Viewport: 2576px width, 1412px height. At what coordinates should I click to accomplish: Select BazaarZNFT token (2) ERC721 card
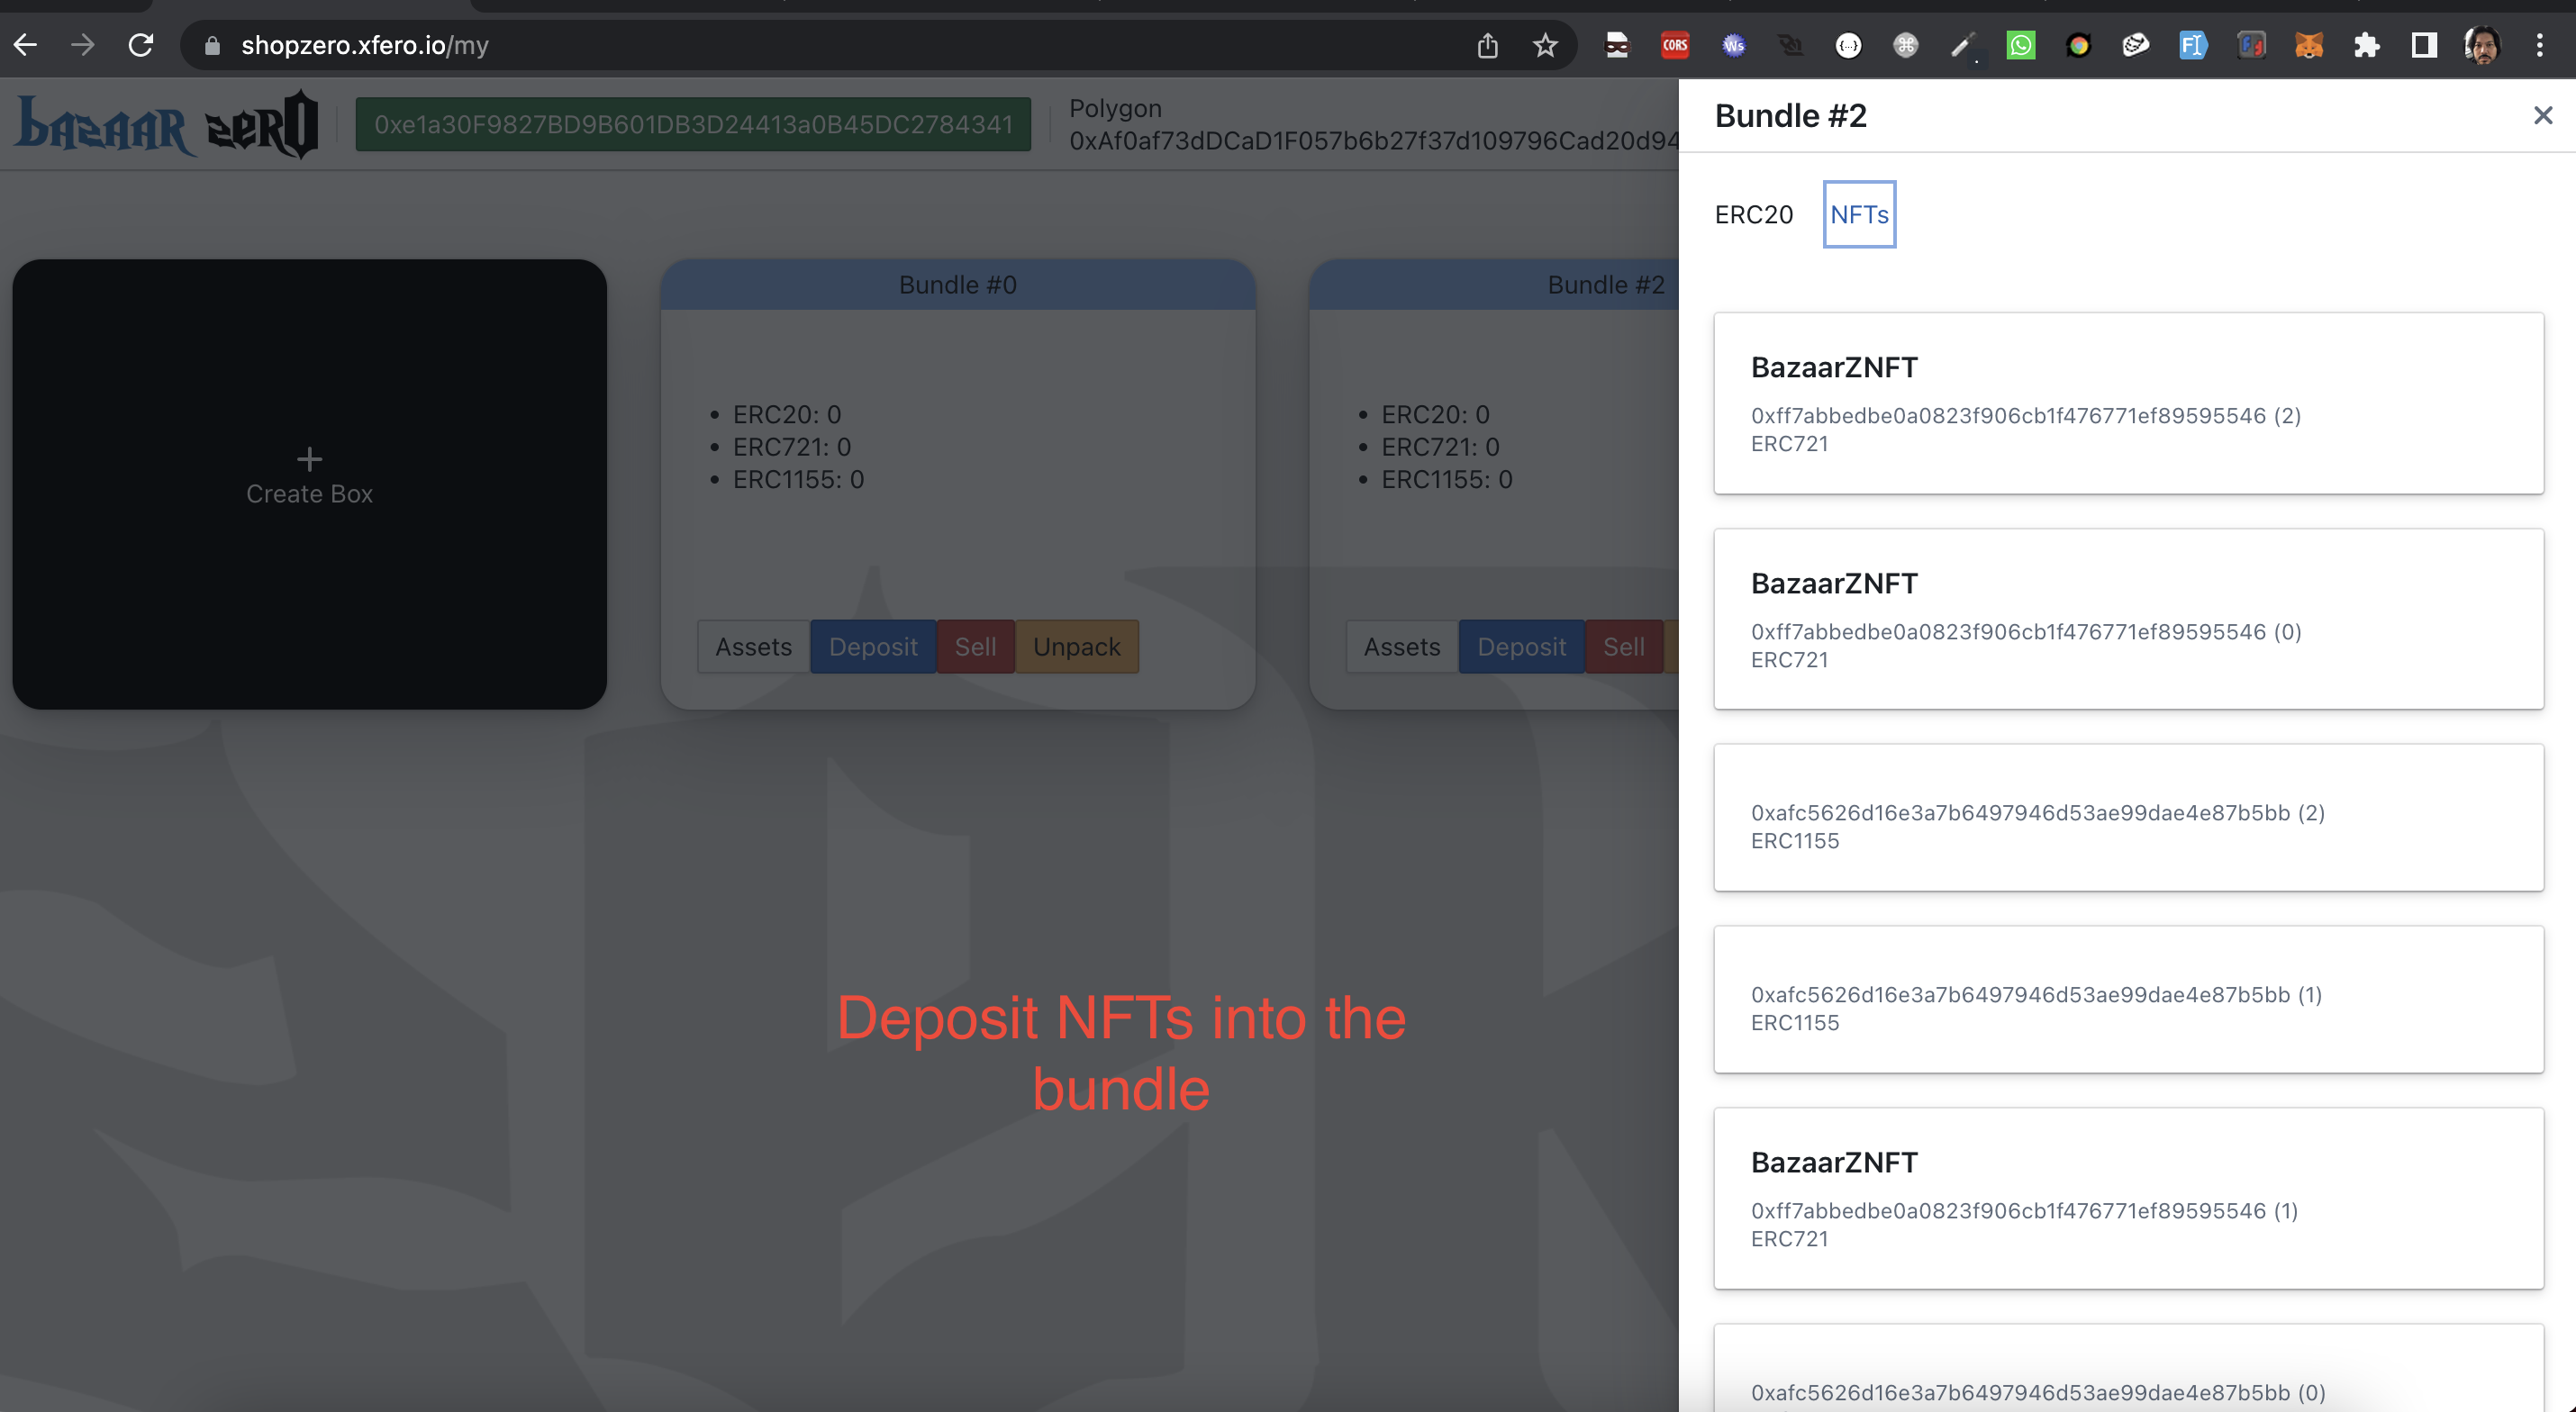coord(2128,403)
